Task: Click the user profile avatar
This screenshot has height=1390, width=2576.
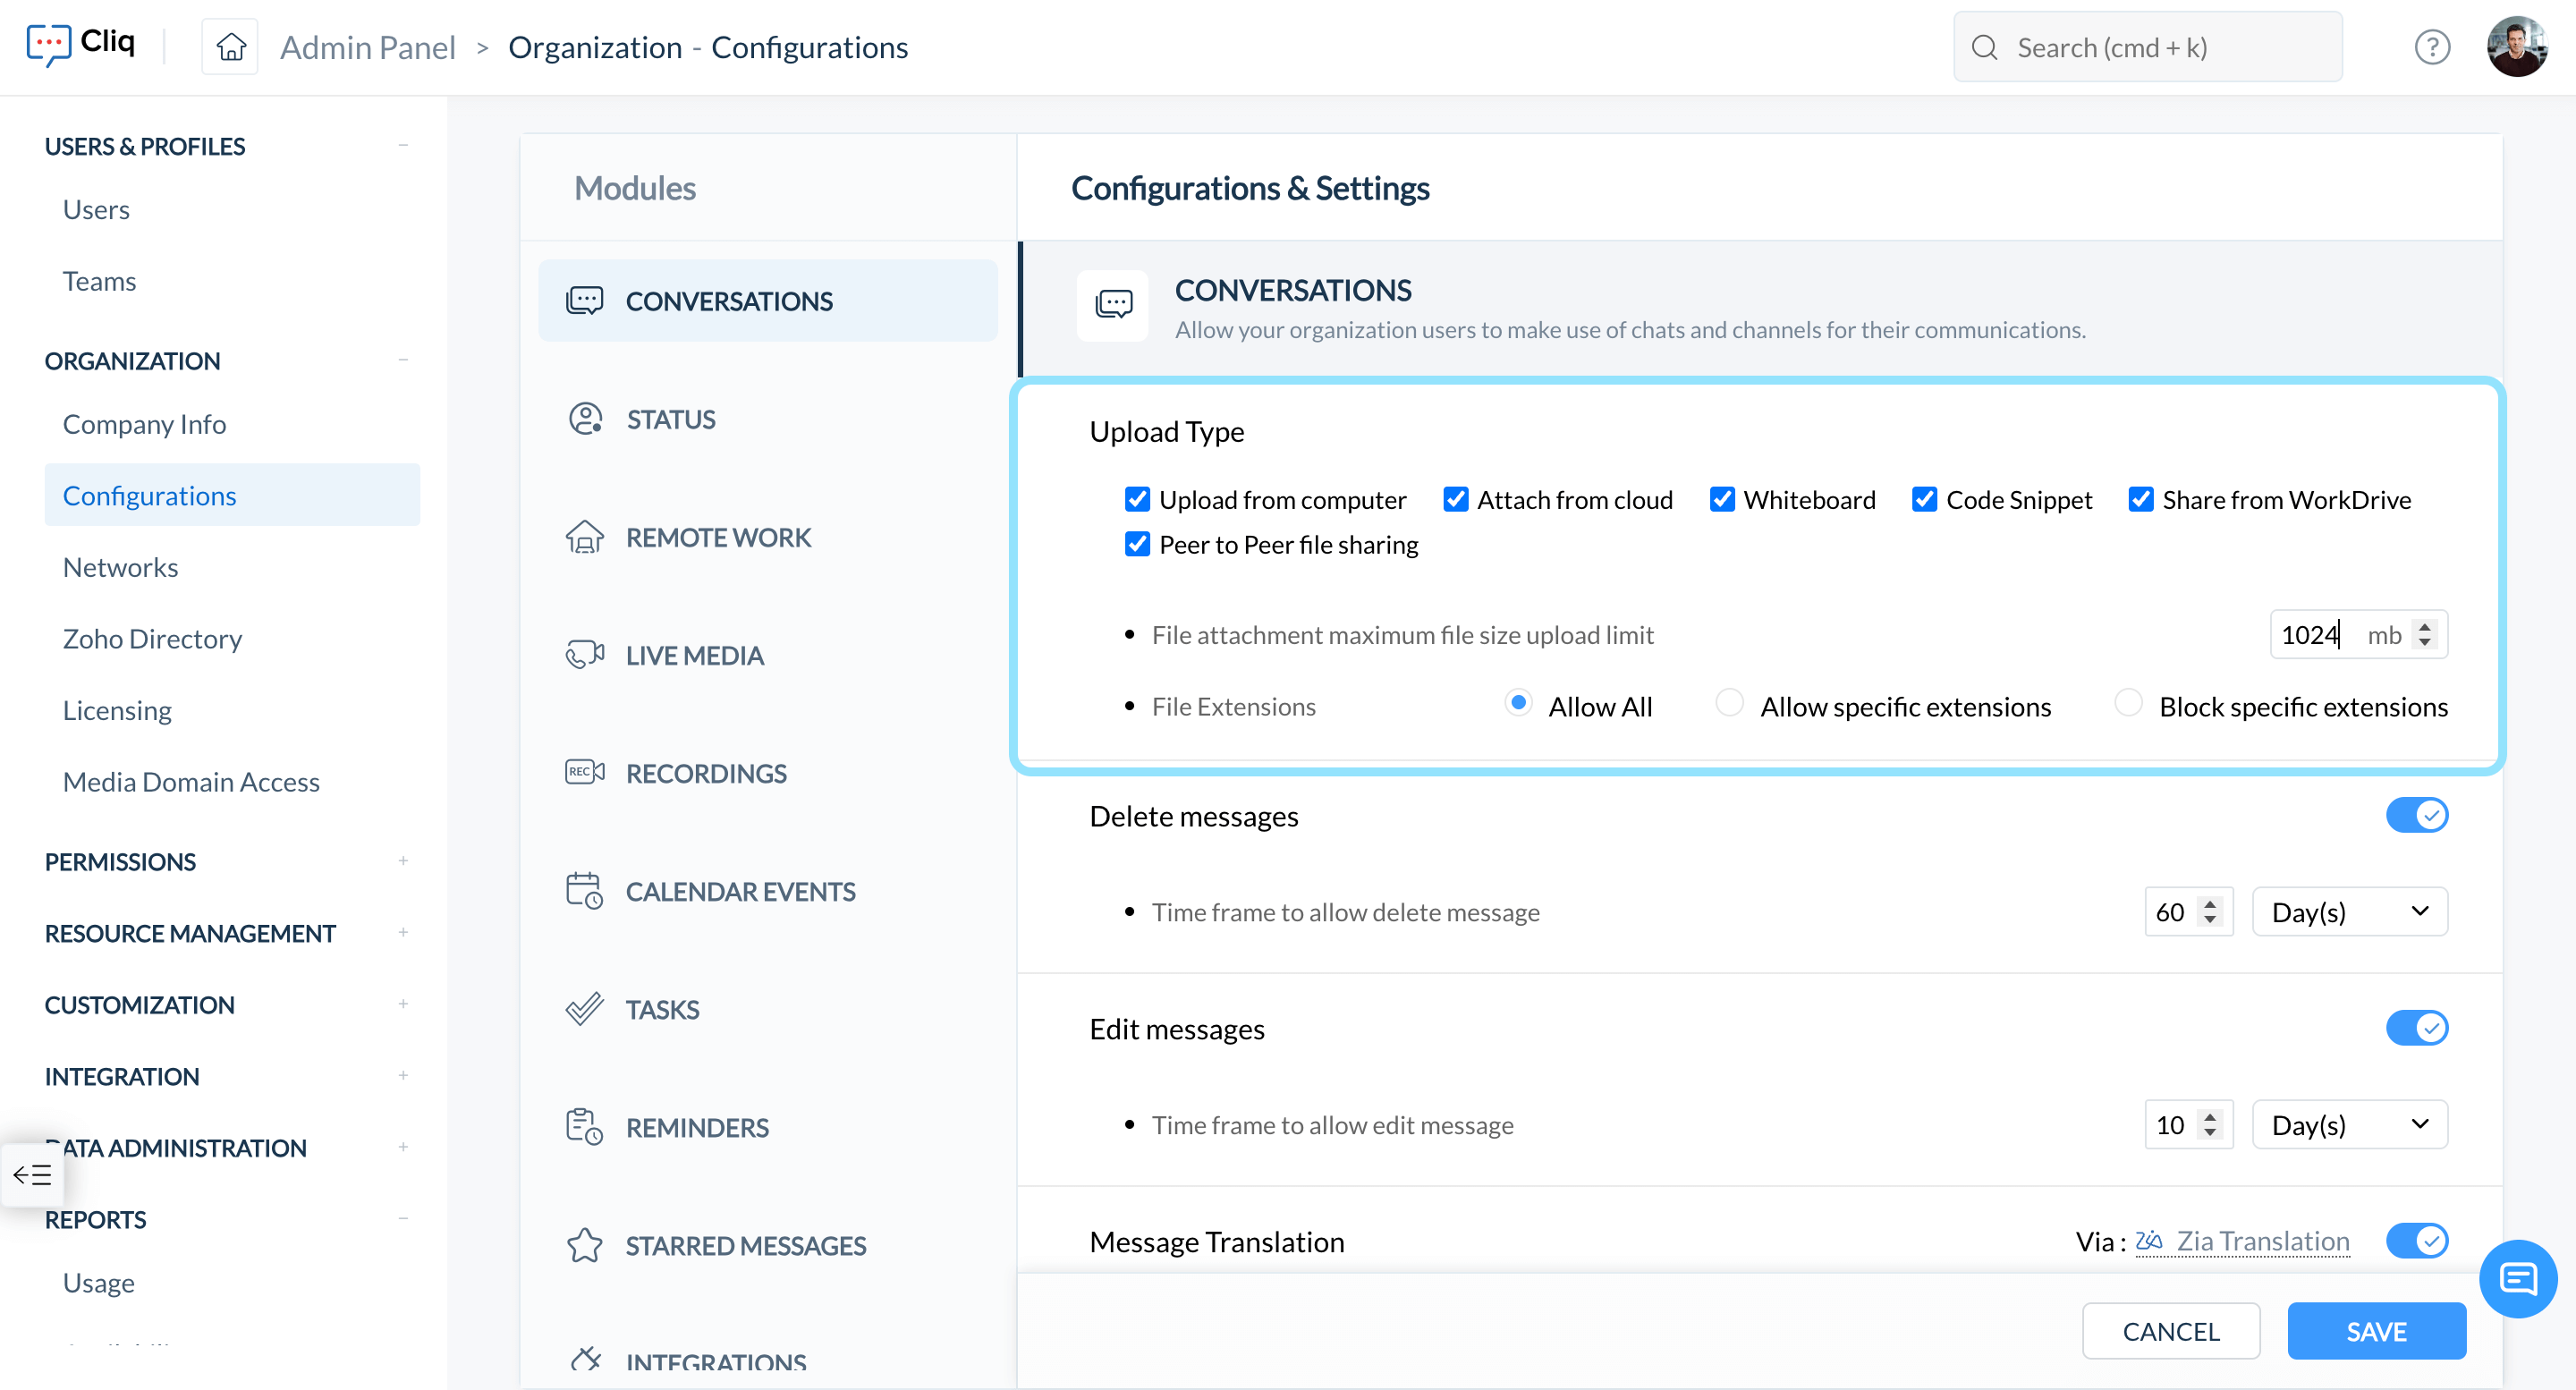Action: pyautogui.click(x=2516, y=47)
